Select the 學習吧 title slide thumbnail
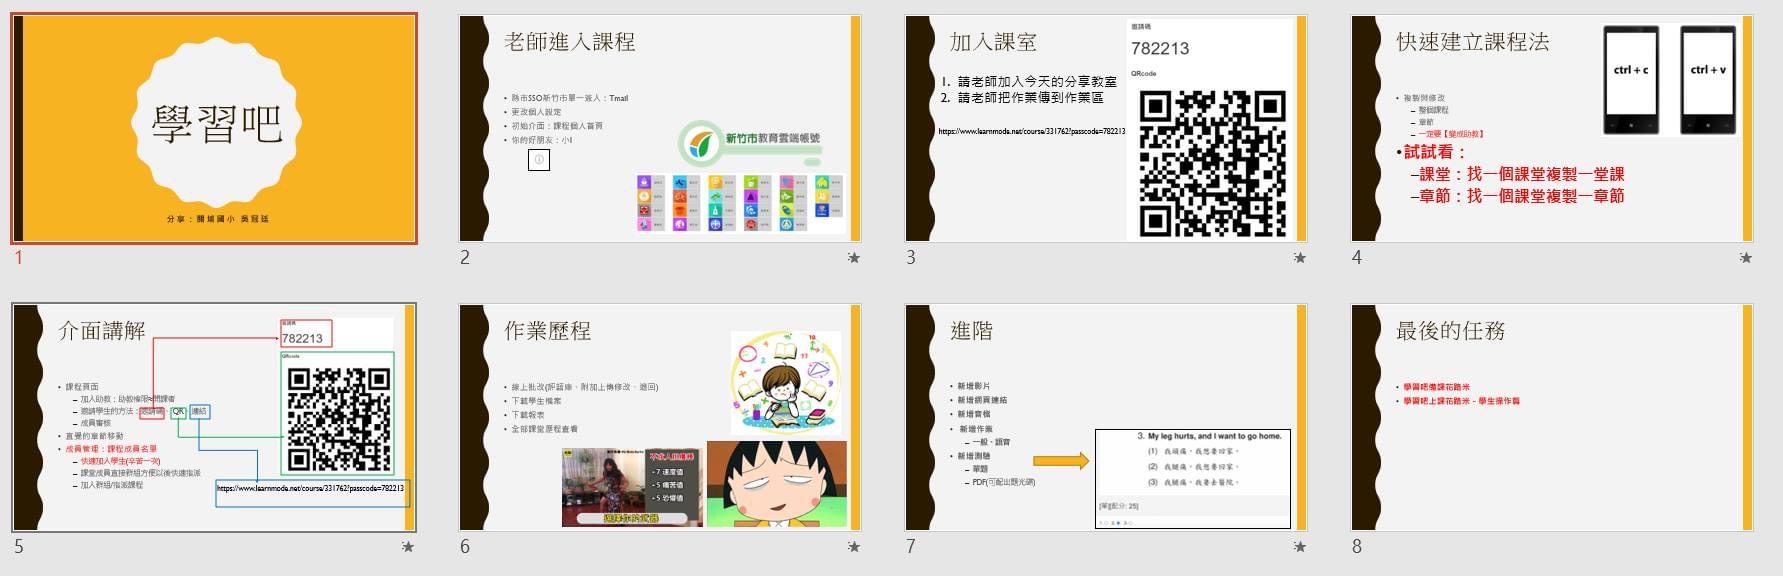 tap(214, 129)
